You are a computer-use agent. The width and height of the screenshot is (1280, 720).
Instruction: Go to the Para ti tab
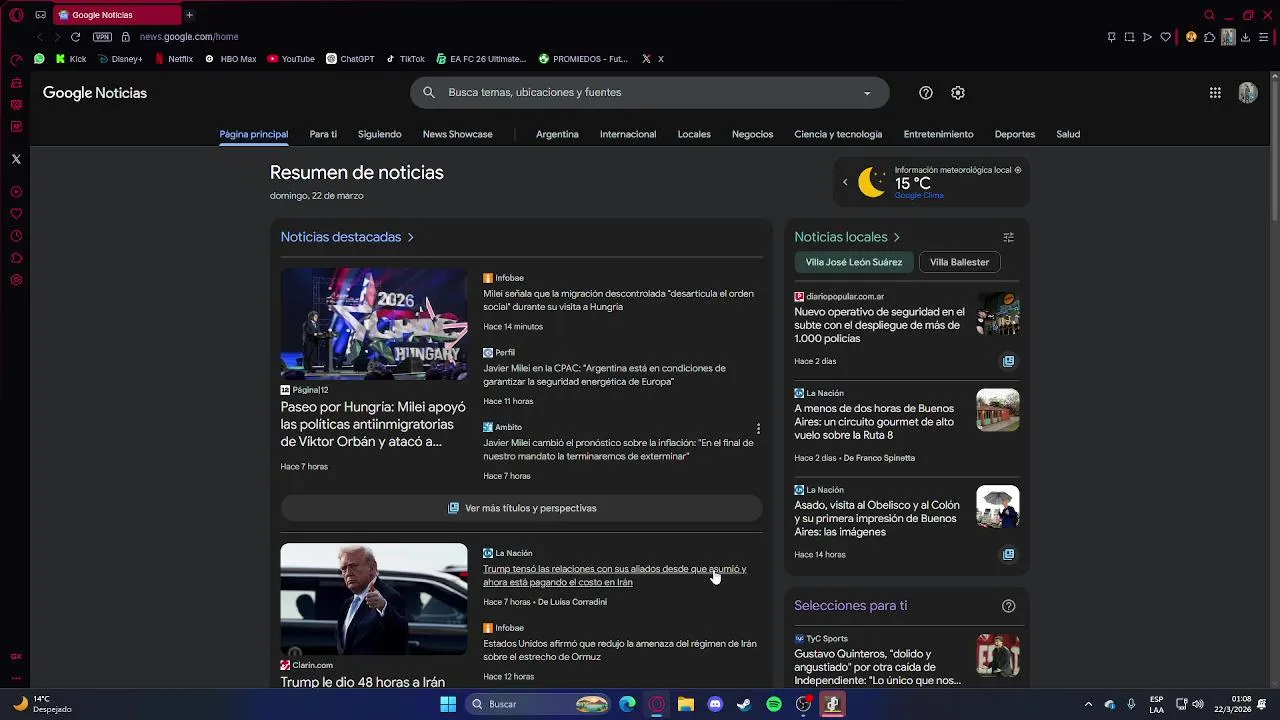pos(323,134)
